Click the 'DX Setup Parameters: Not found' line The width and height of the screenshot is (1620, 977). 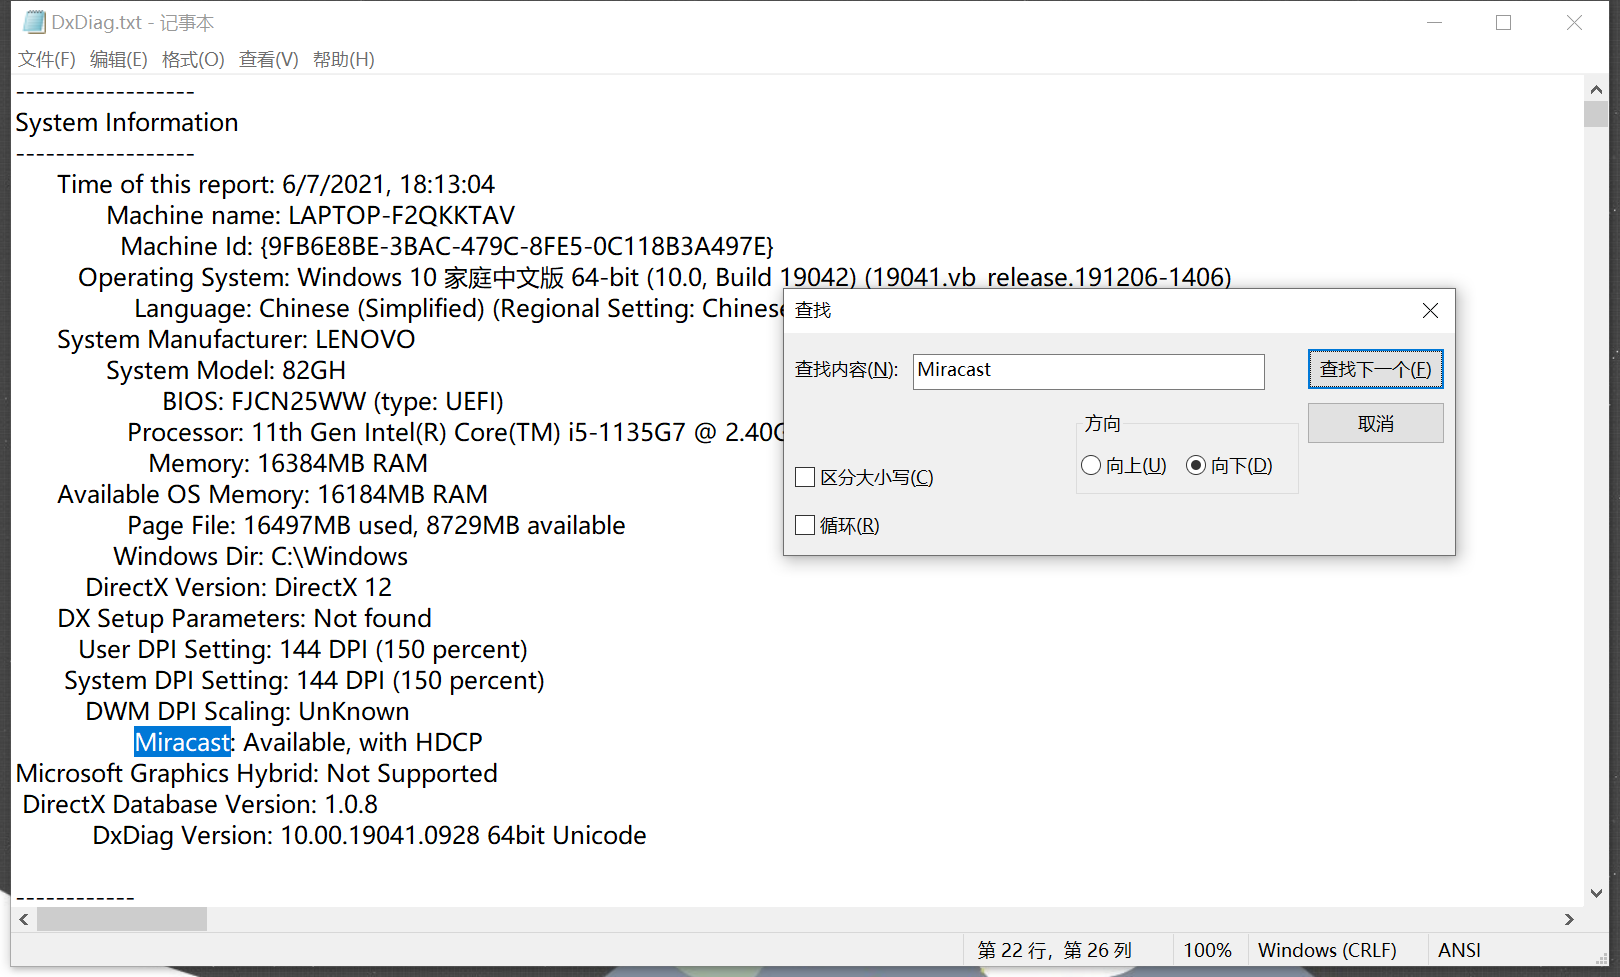click(x=245, y=618)
